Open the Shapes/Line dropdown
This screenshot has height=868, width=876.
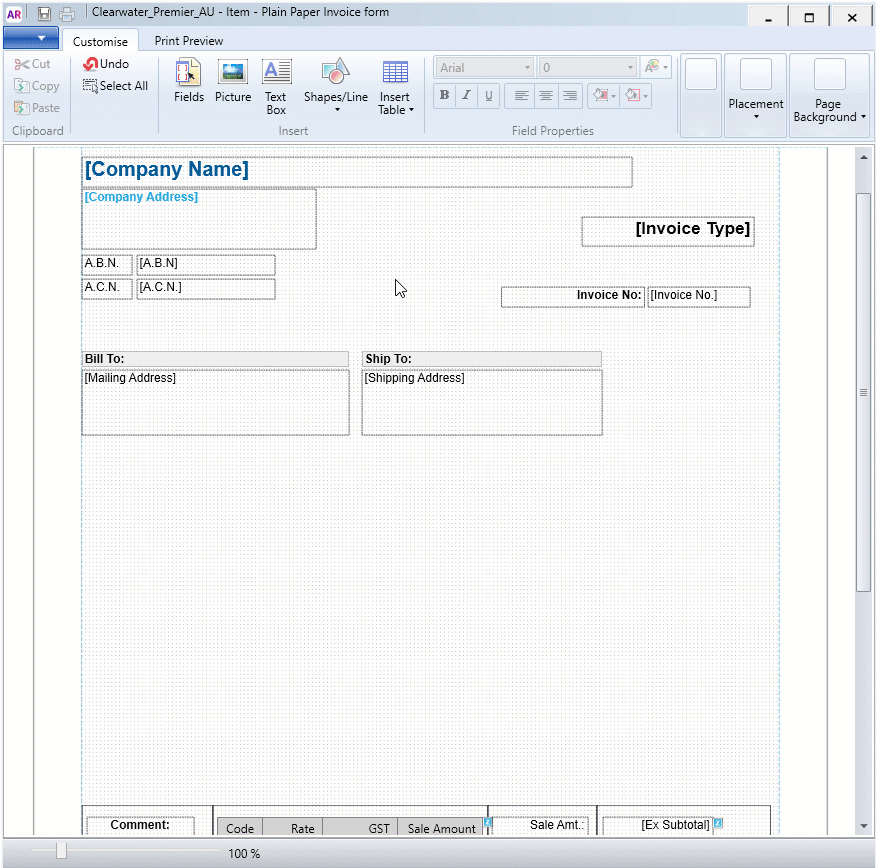(x=336, y=86)
